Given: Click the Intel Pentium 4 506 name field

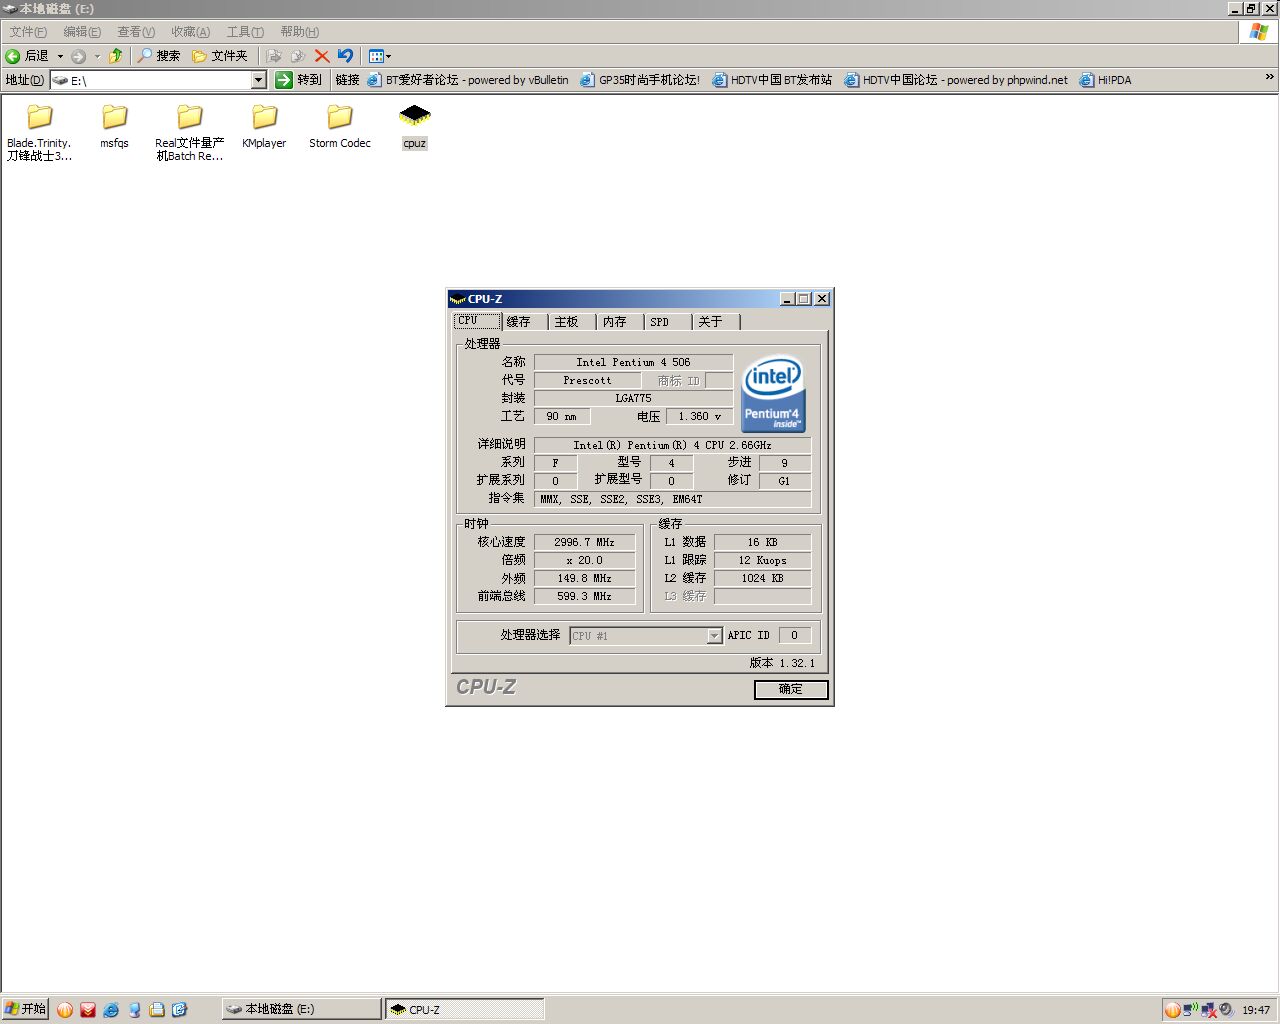Looking at the screenshot, I should click(633, 362).
